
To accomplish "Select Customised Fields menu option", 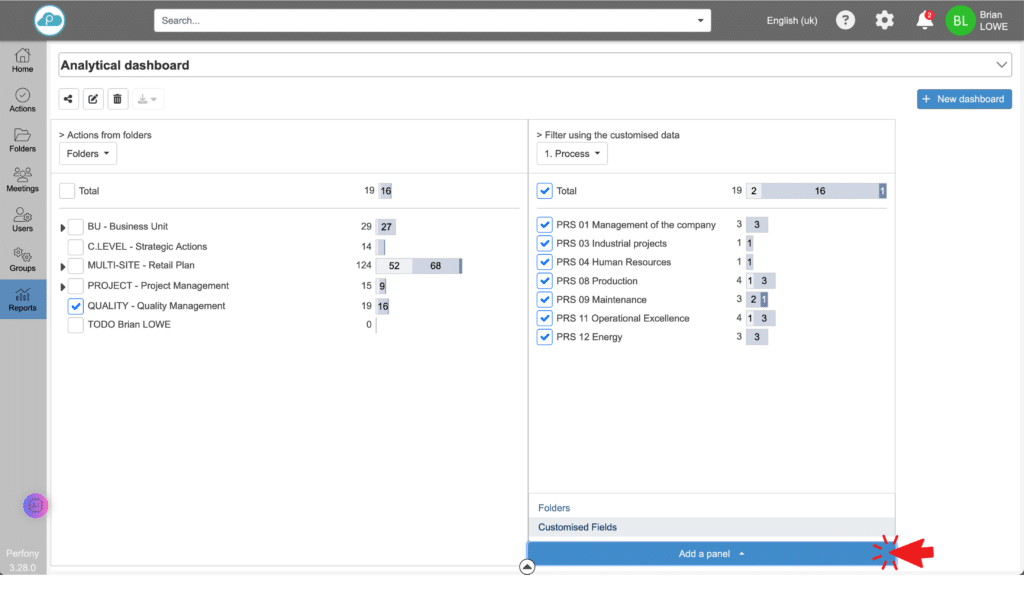I will pyautogui.click(x=577, y=527).
